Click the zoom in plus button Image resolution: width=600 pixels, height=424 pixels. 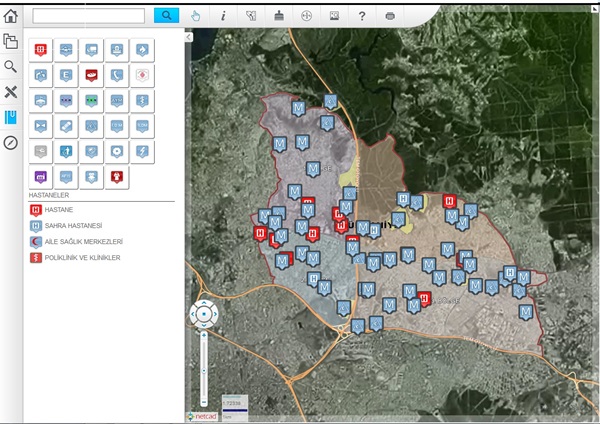pyautogui.click(x=203, y=334)
